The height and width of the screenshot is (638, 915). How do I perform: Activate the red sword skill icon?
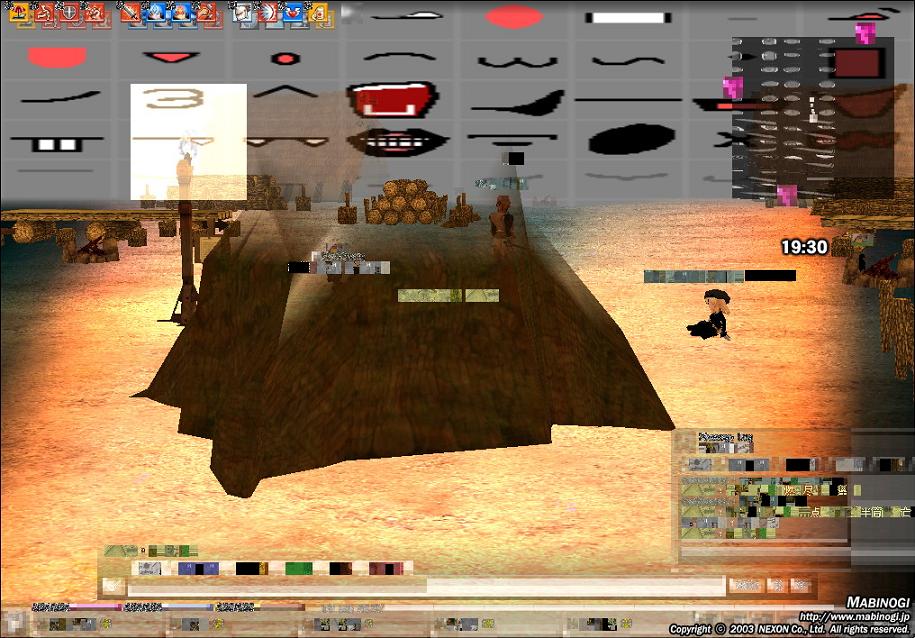click(131, 13)
